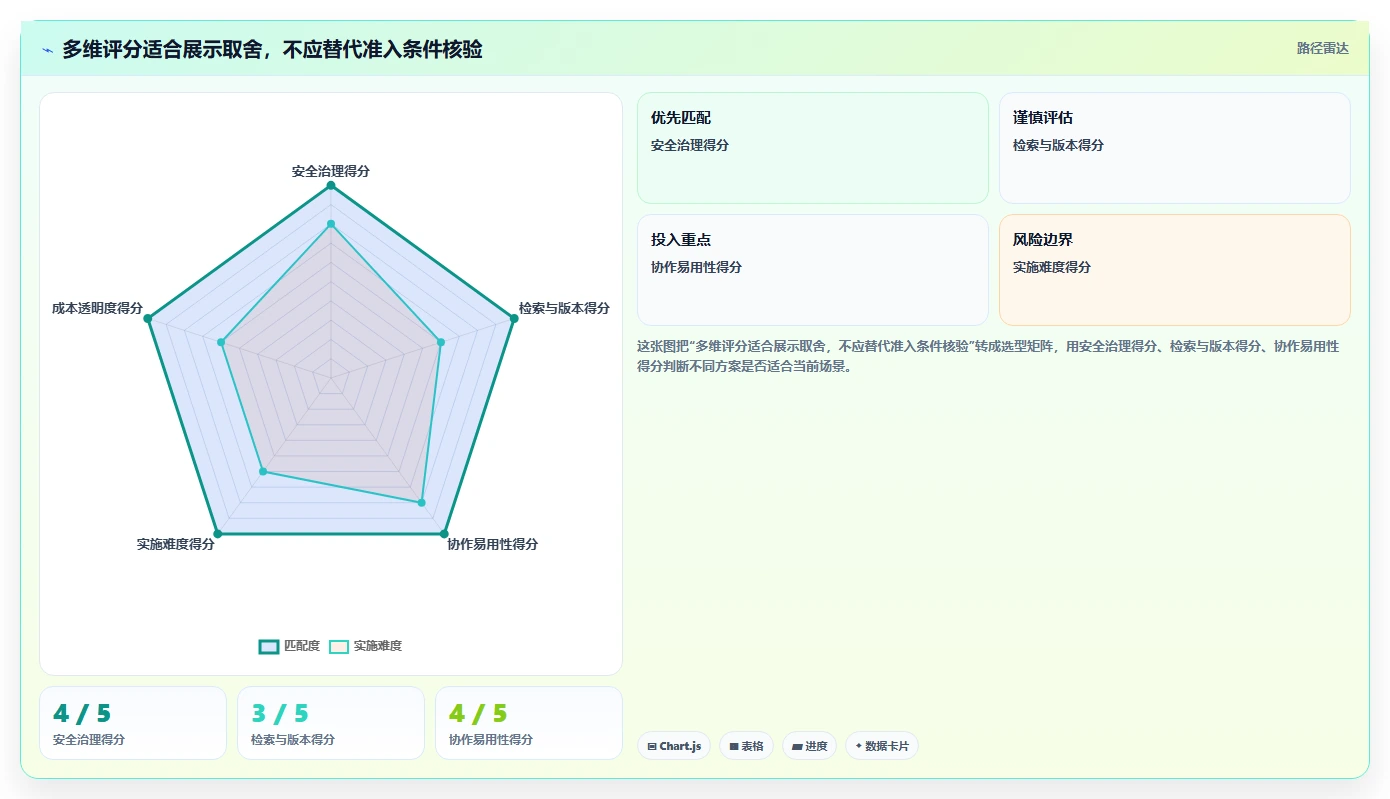1390x799 pixels.
Task: Click 检索与版本得分 text inside 谨慎评估 card
Action: [1058, 145]
